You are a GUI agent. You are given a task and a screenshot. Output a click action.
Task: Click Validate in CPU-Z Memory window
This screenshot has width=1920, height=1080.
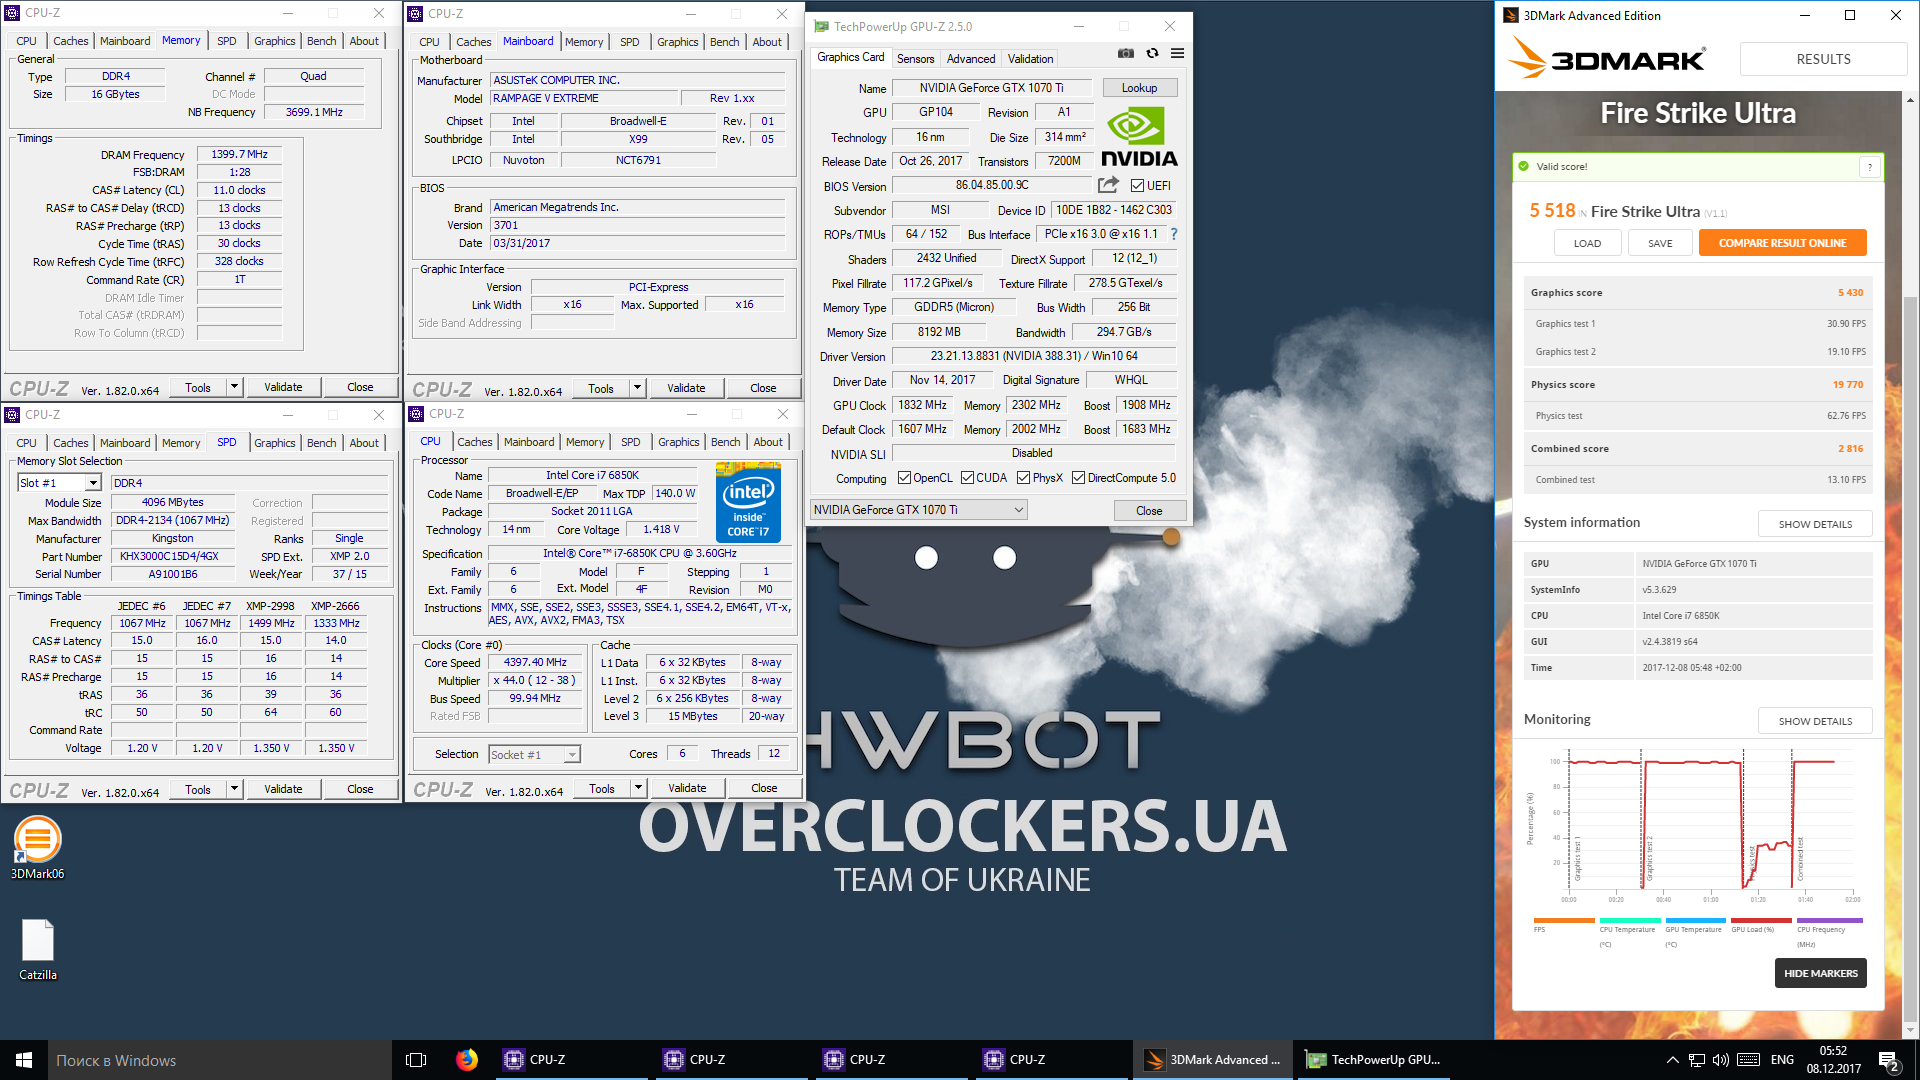pyautogui.click(x=283, y=387)
